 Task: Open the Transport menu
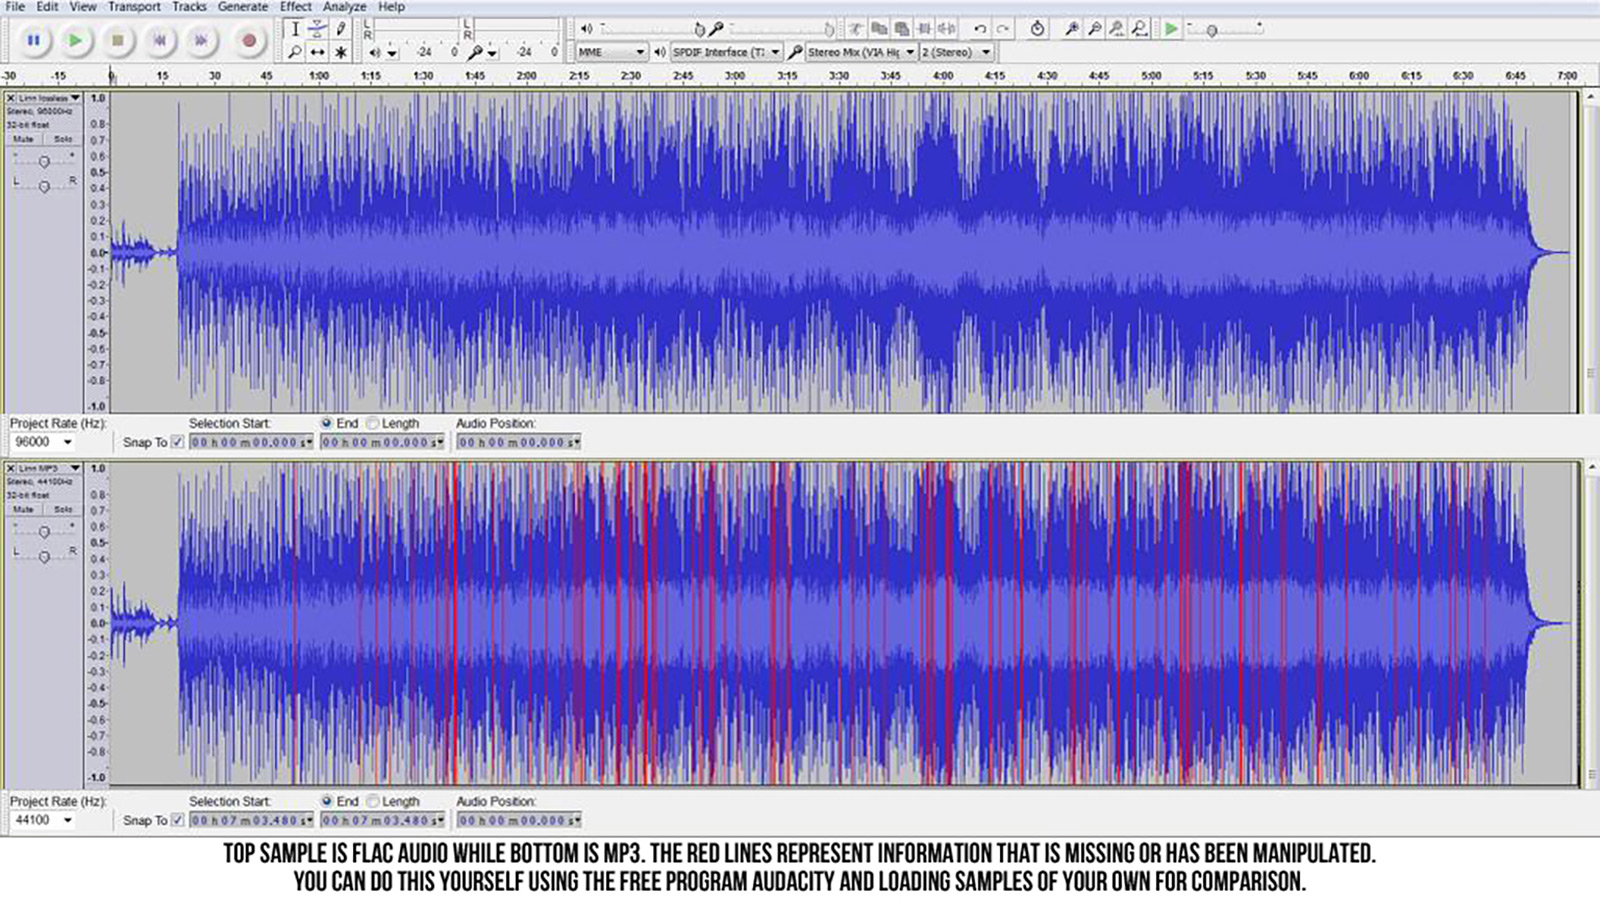(134, 6)
